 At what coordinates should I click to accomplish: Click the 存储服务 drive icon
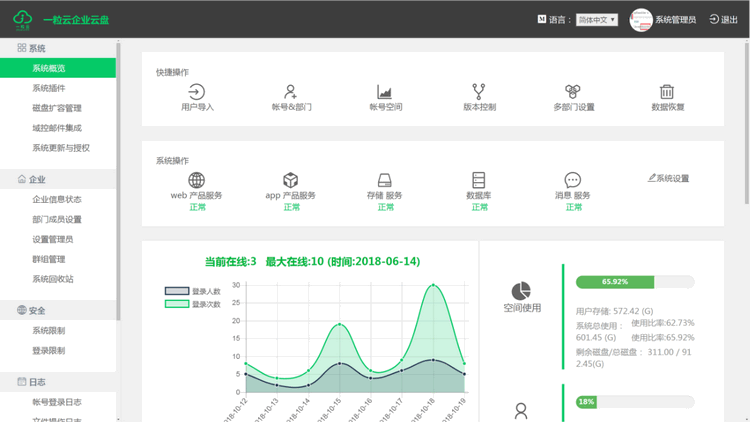tap(385, 180)
